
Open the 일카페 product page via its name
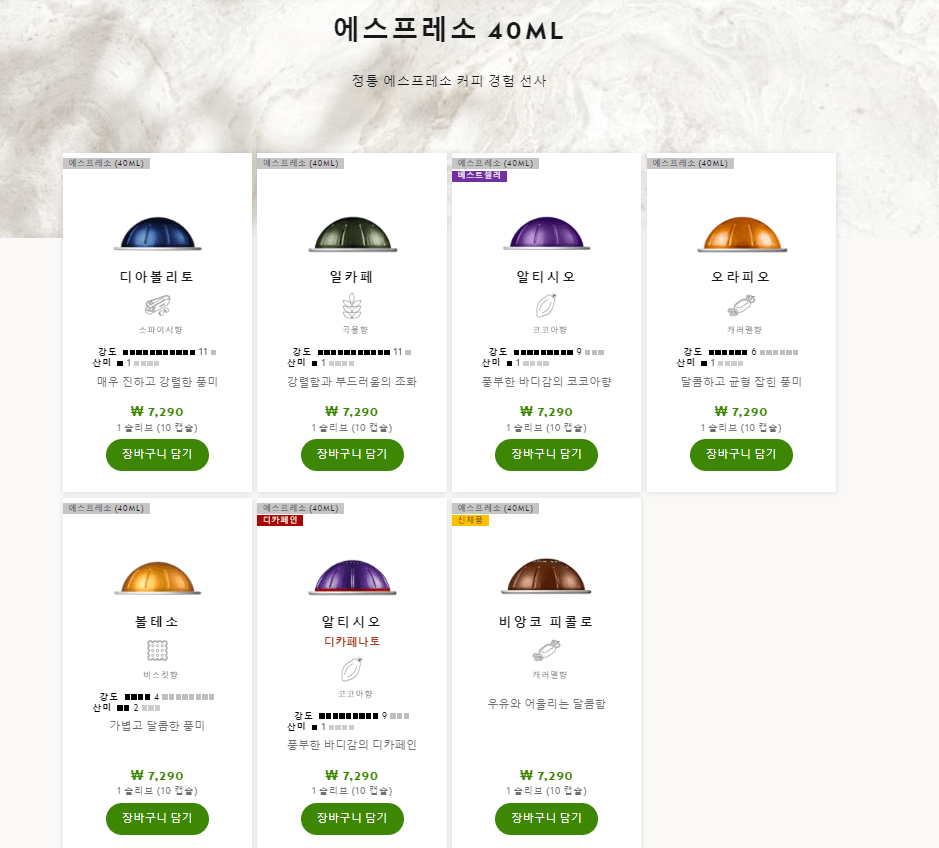point(351,274)
